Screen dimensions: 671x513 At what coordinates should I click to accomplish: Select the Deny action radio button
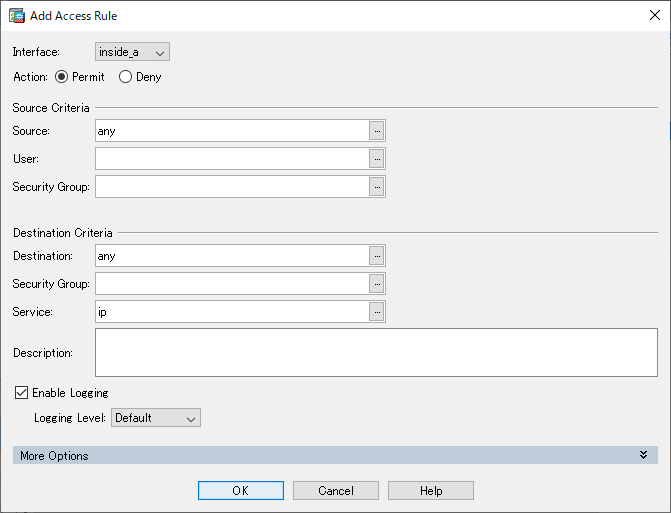pyautogui.click(x=125, y=77)
